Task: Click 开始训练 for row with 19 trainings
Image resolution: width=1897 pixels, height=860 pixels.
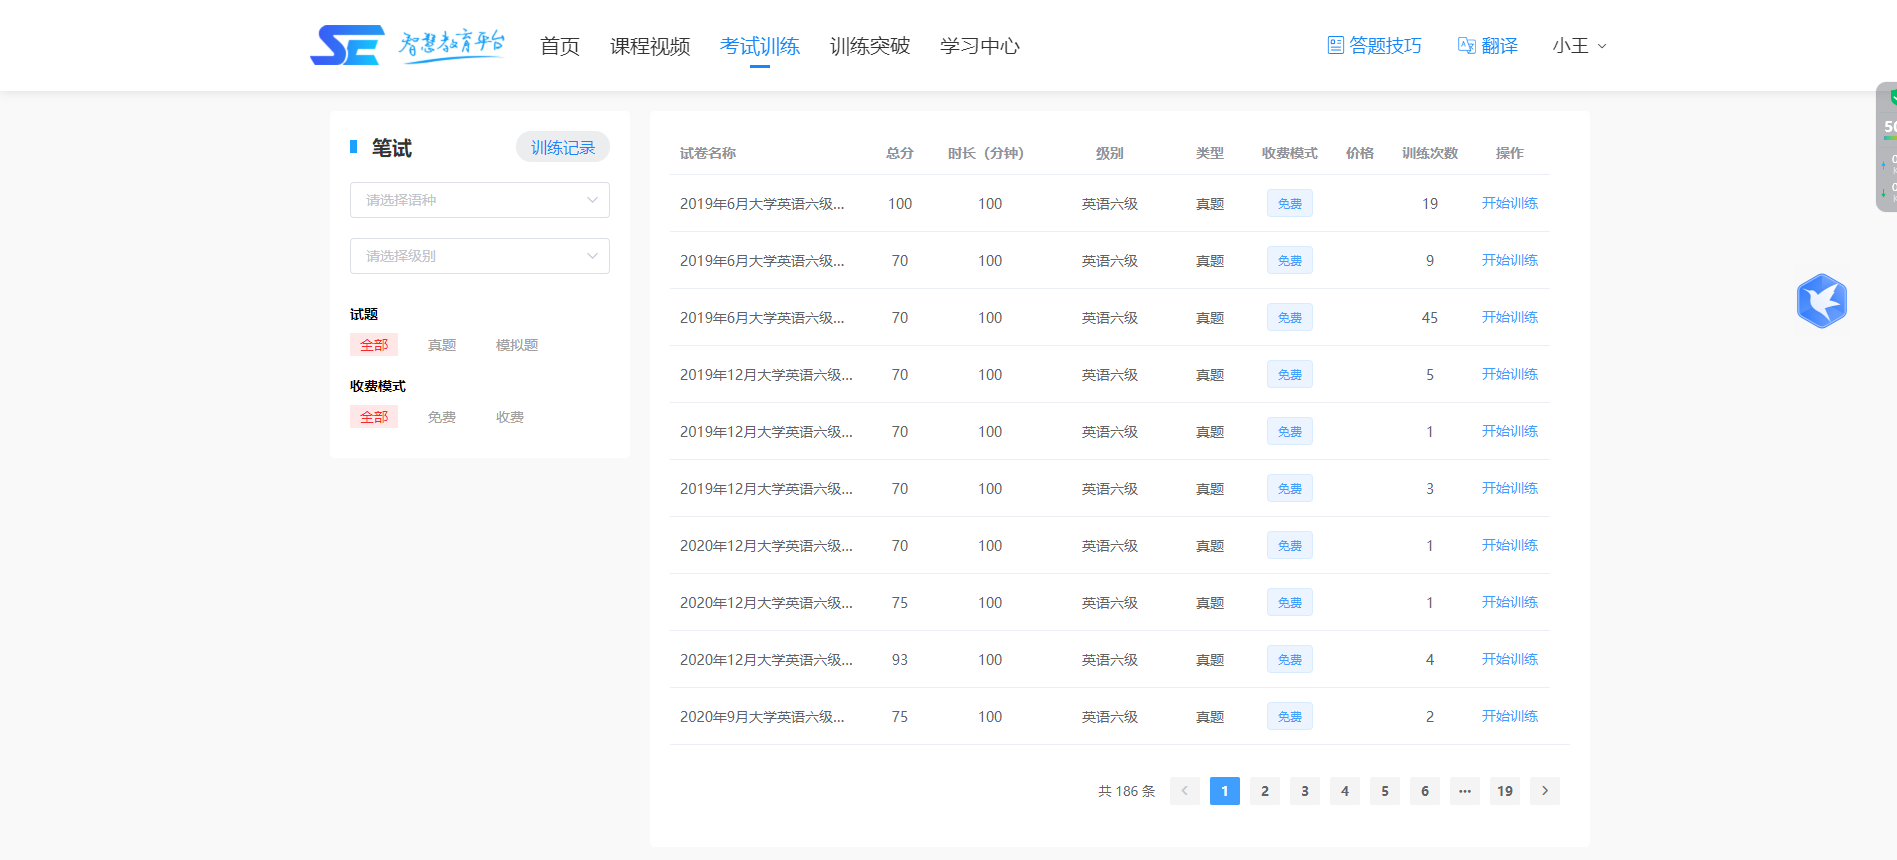Action: pyautogui.click(x=1510, y=203)
